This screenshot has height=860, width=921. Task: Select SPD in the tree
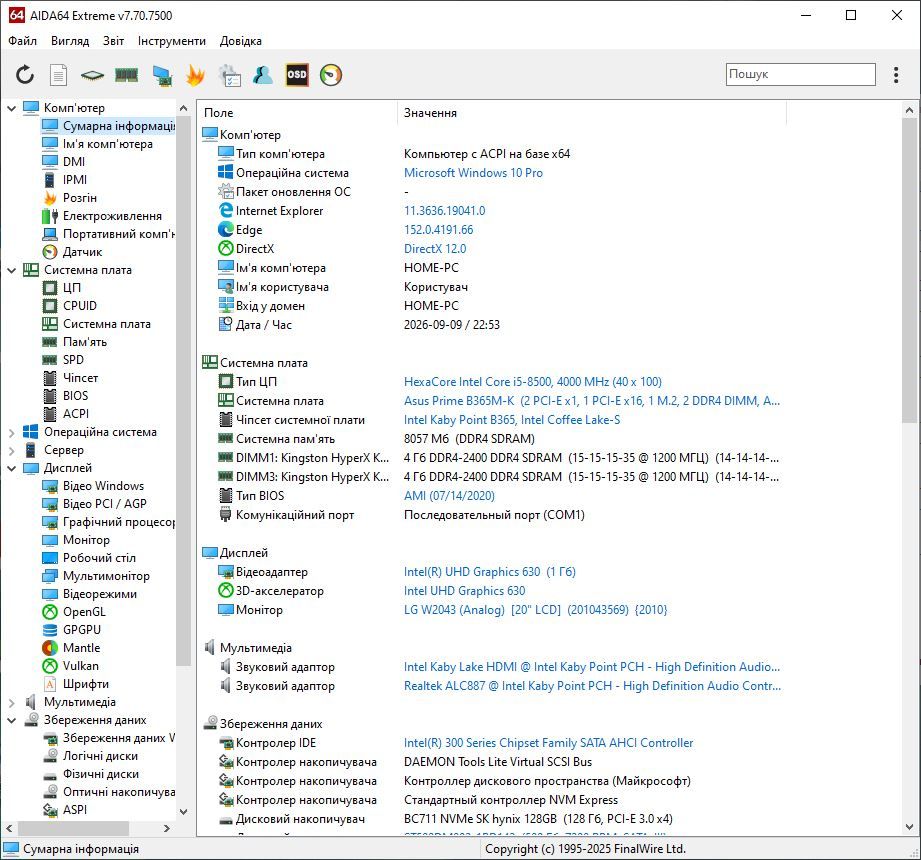click(73, 360)
